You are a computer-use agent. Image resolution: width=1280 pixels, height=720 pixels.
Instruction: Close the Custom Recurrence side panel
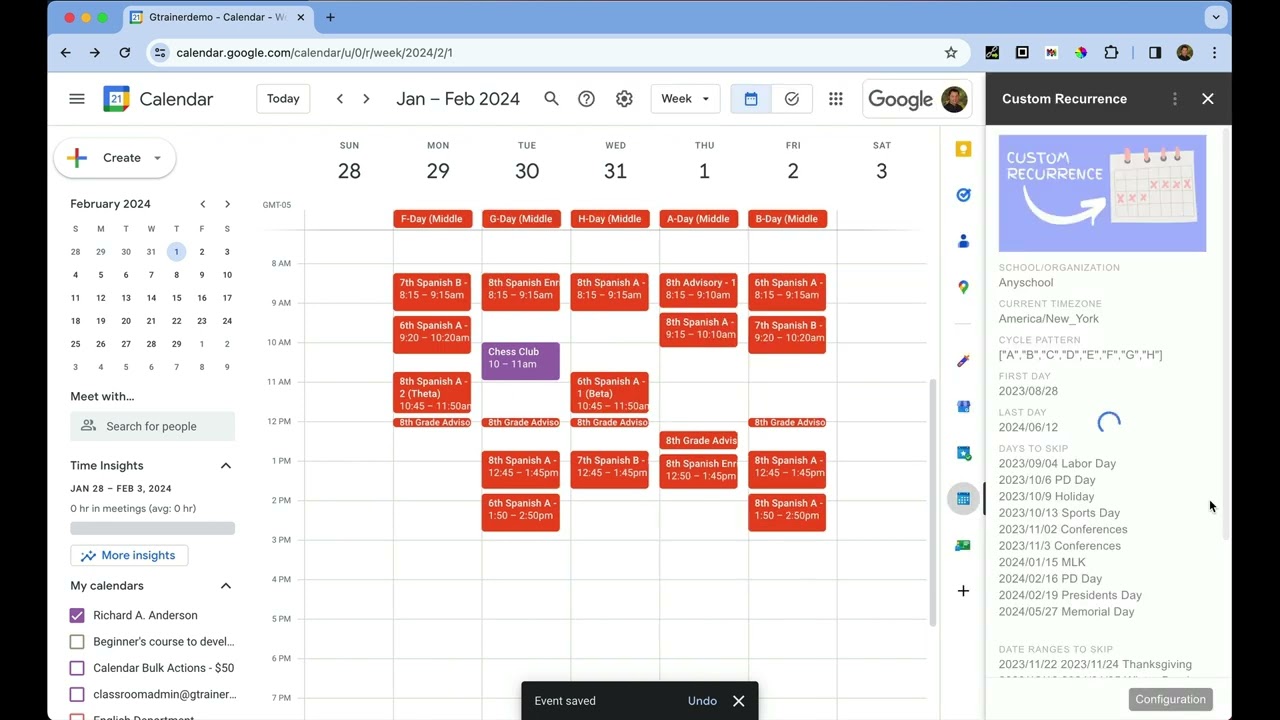coord(1208,99)
